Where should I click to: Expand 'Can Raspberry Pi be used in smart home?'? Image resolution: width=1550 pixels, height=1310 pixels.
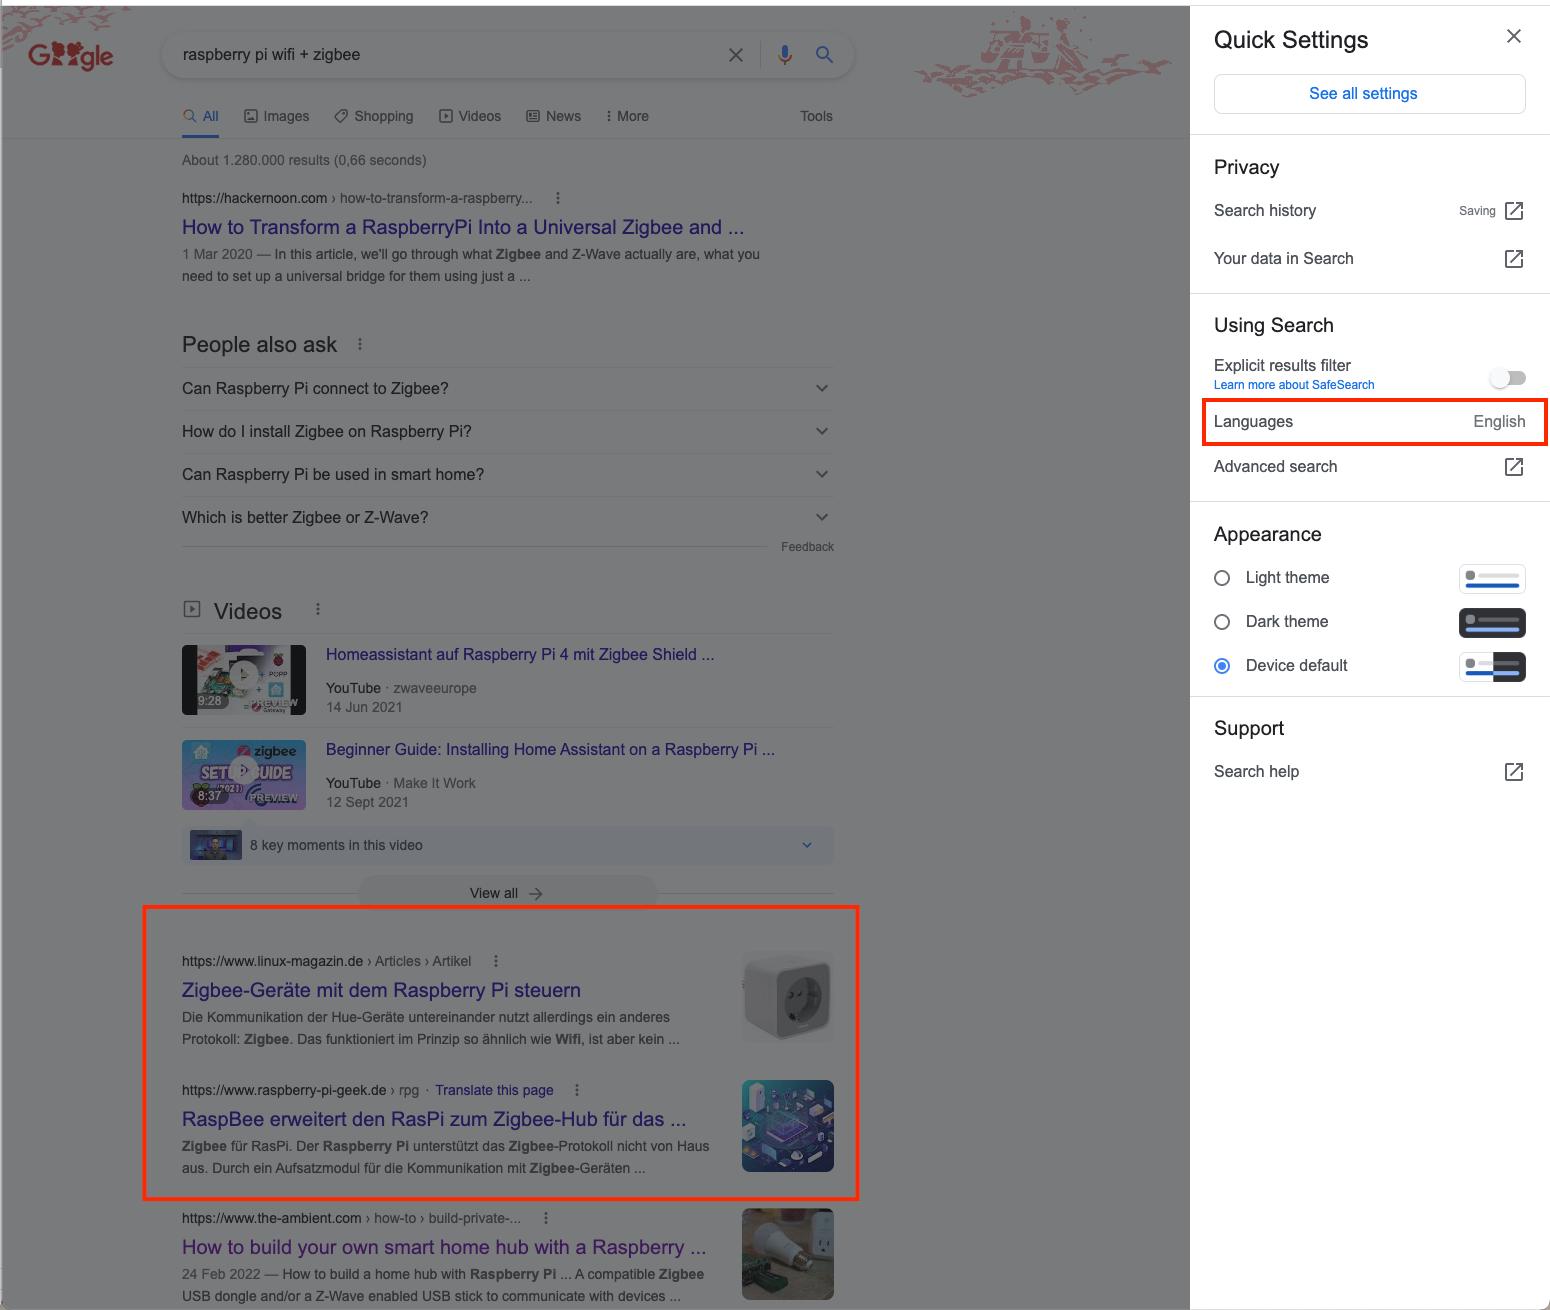click(508, 474)
